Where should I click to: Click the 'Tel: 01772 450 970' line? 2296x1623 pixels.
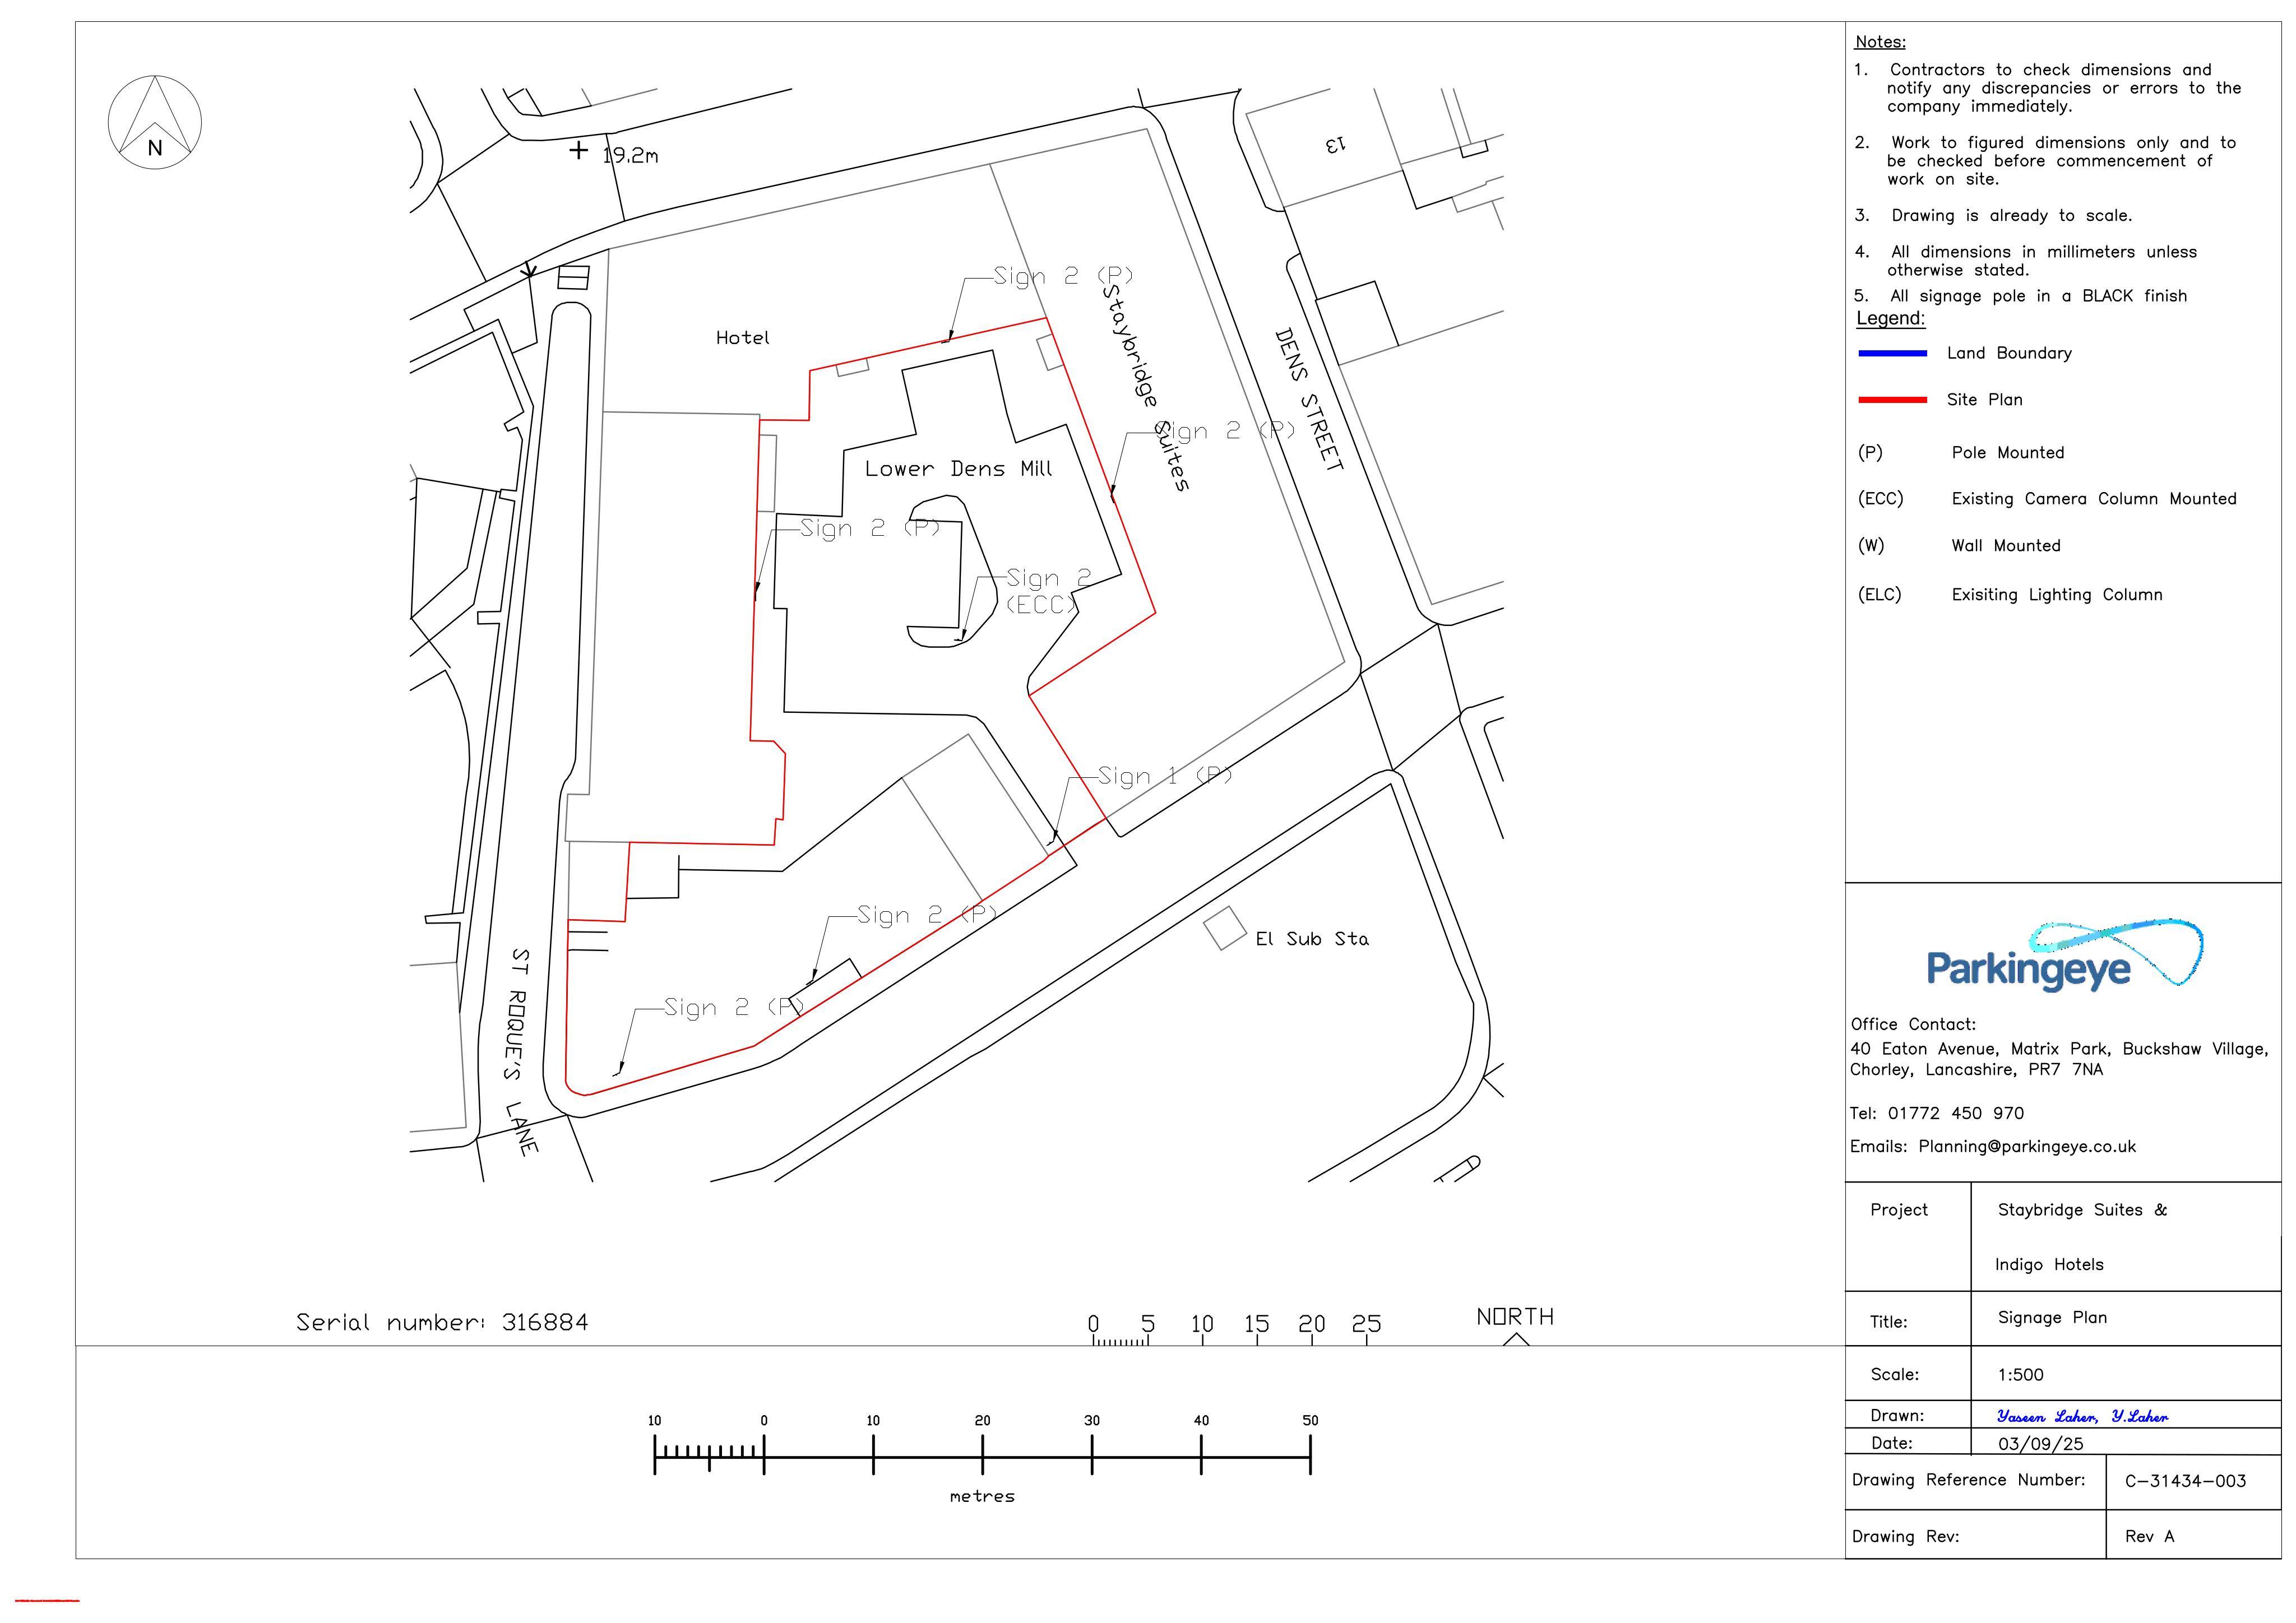click(x=1937, y=1113)
